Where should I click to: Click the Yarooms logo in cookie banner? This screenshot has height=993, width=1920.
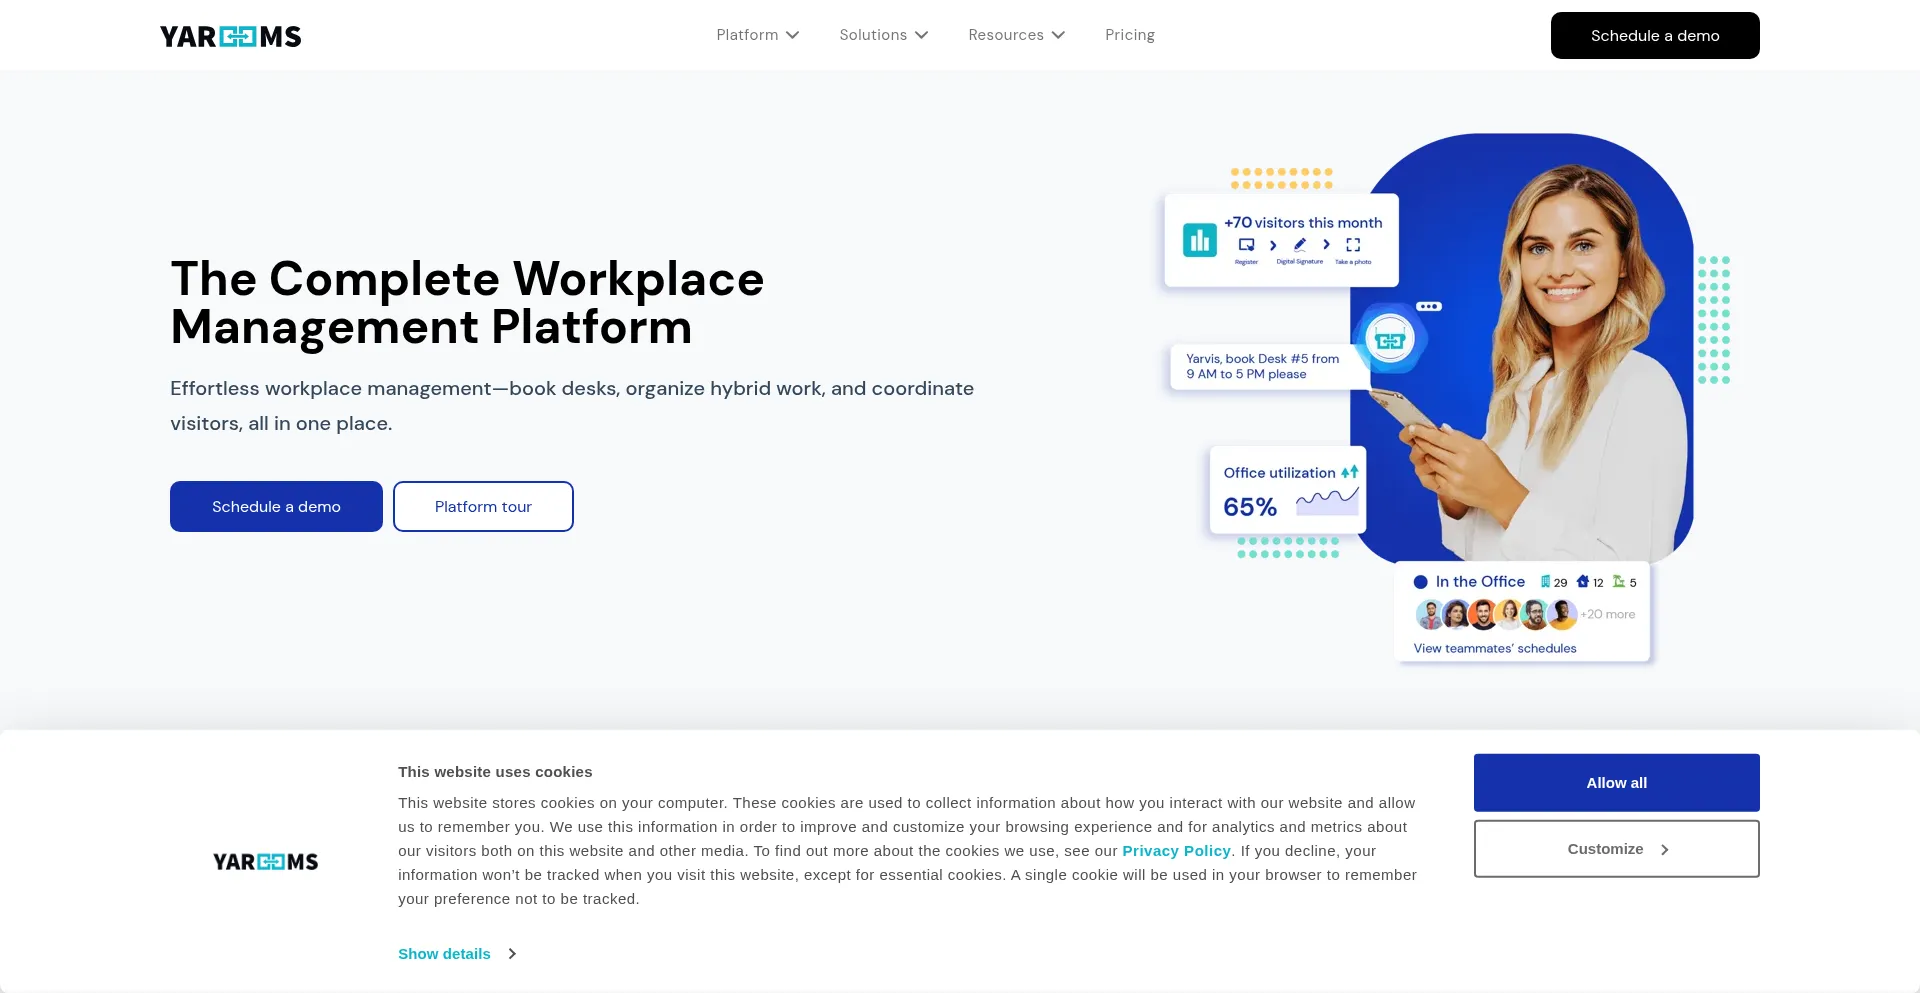[x=265, y=862]
